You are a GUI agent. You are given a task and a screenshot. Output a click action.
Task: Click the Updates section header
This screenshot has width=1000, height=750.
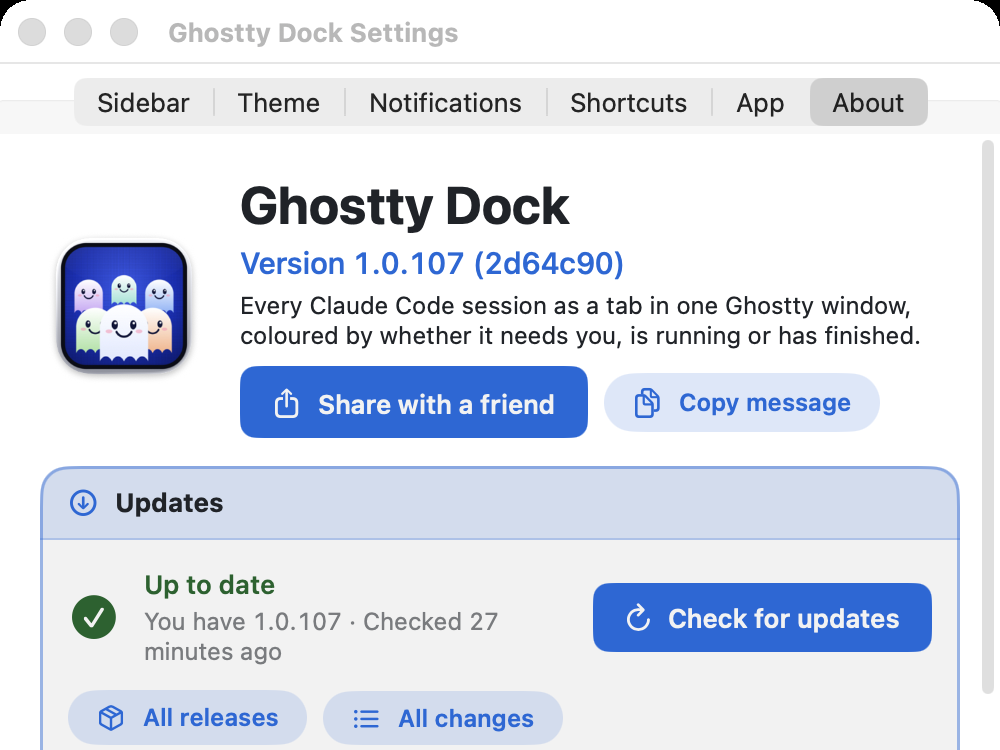(x=500, y=503)
